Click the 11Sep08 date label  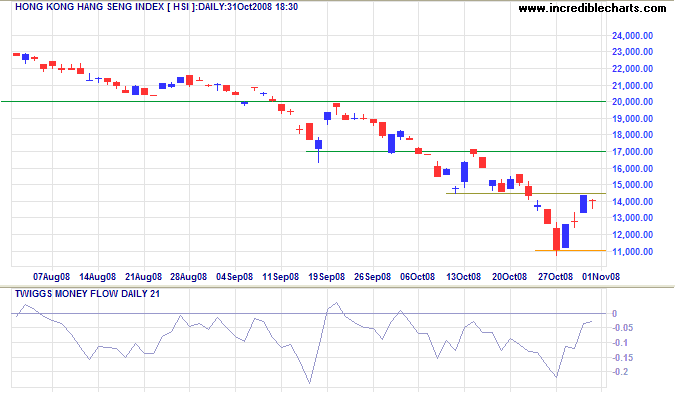281,277
